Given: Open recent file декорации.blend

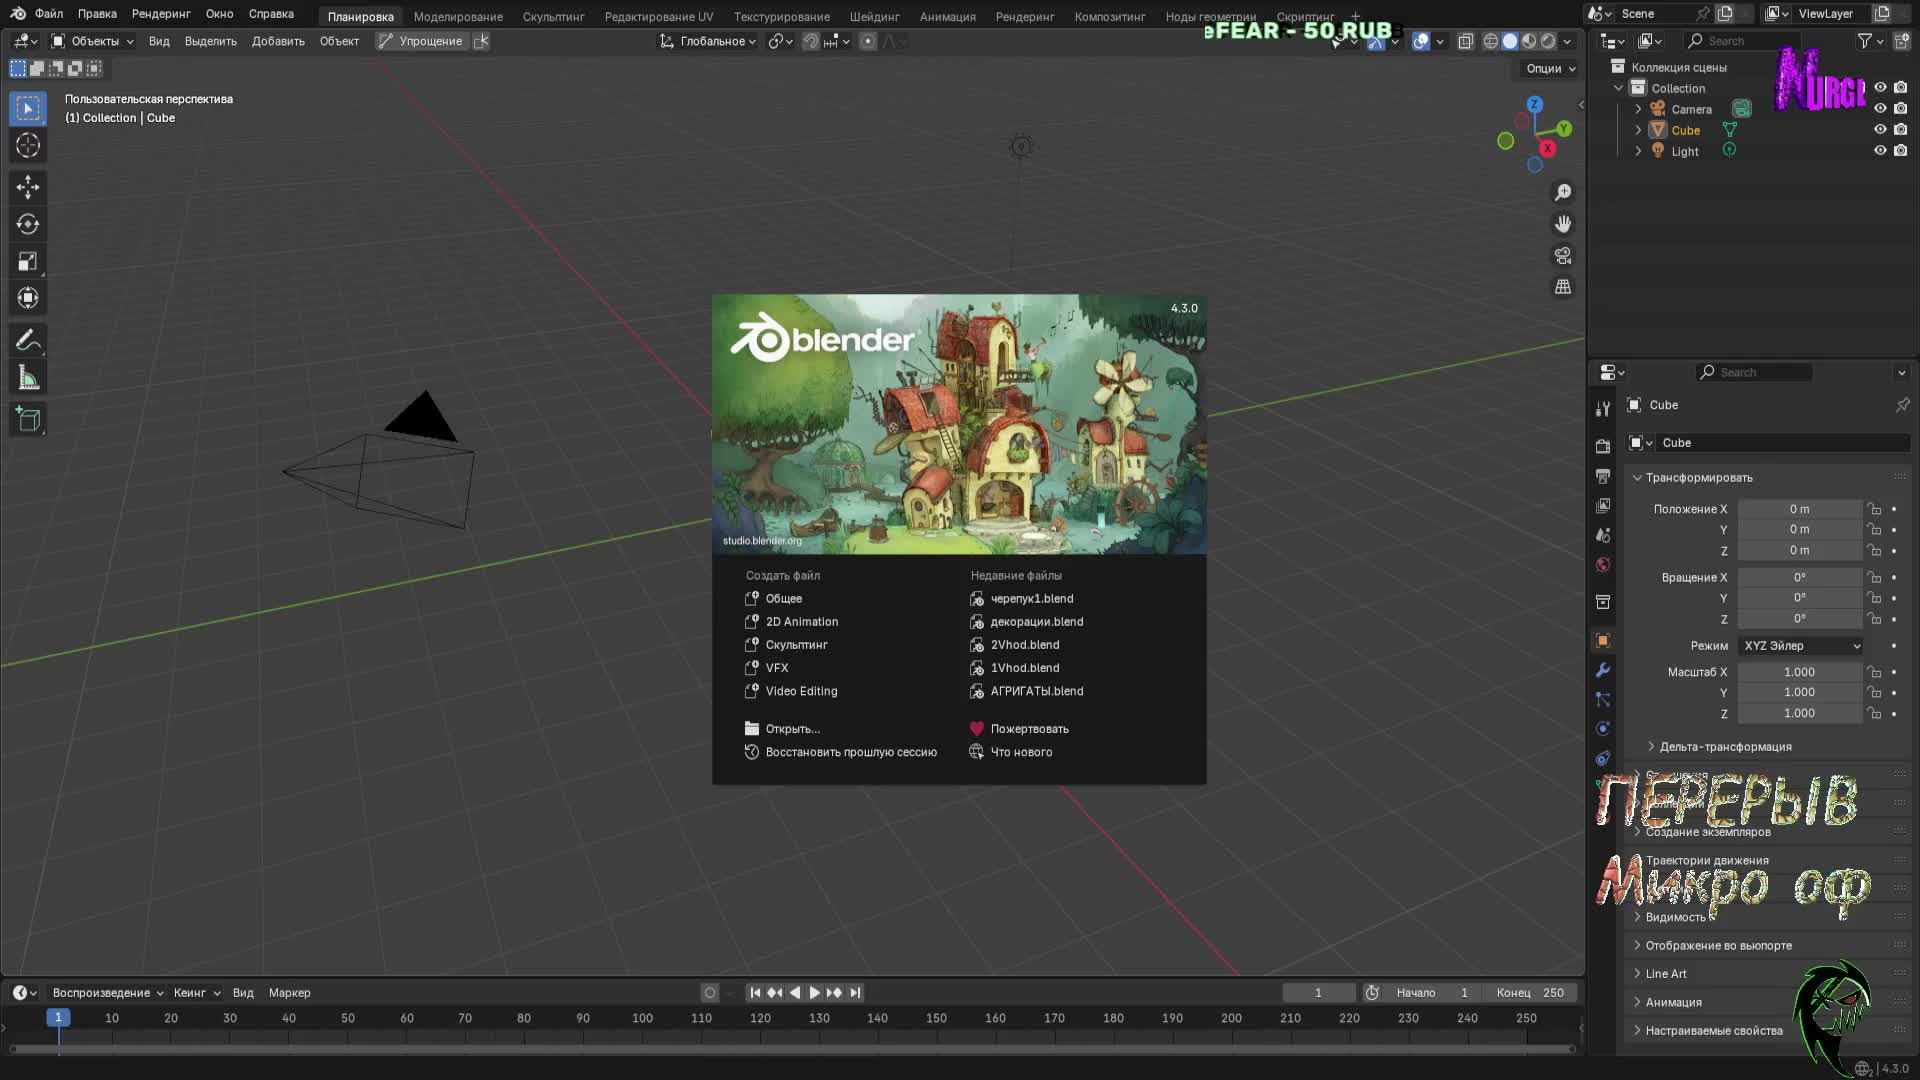Looking at the screenshot, I should click(x=1036, y=622).
